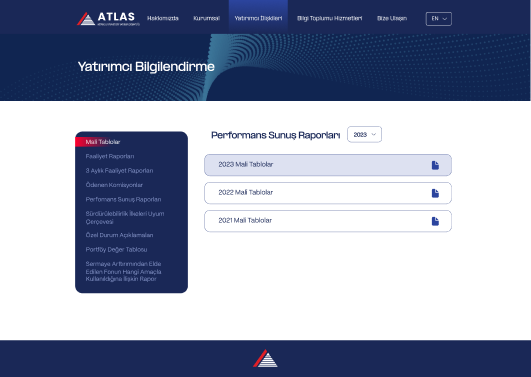Open the 2021 Mali Tablolar row
This screenshot has width=531, height=377.
328,221
